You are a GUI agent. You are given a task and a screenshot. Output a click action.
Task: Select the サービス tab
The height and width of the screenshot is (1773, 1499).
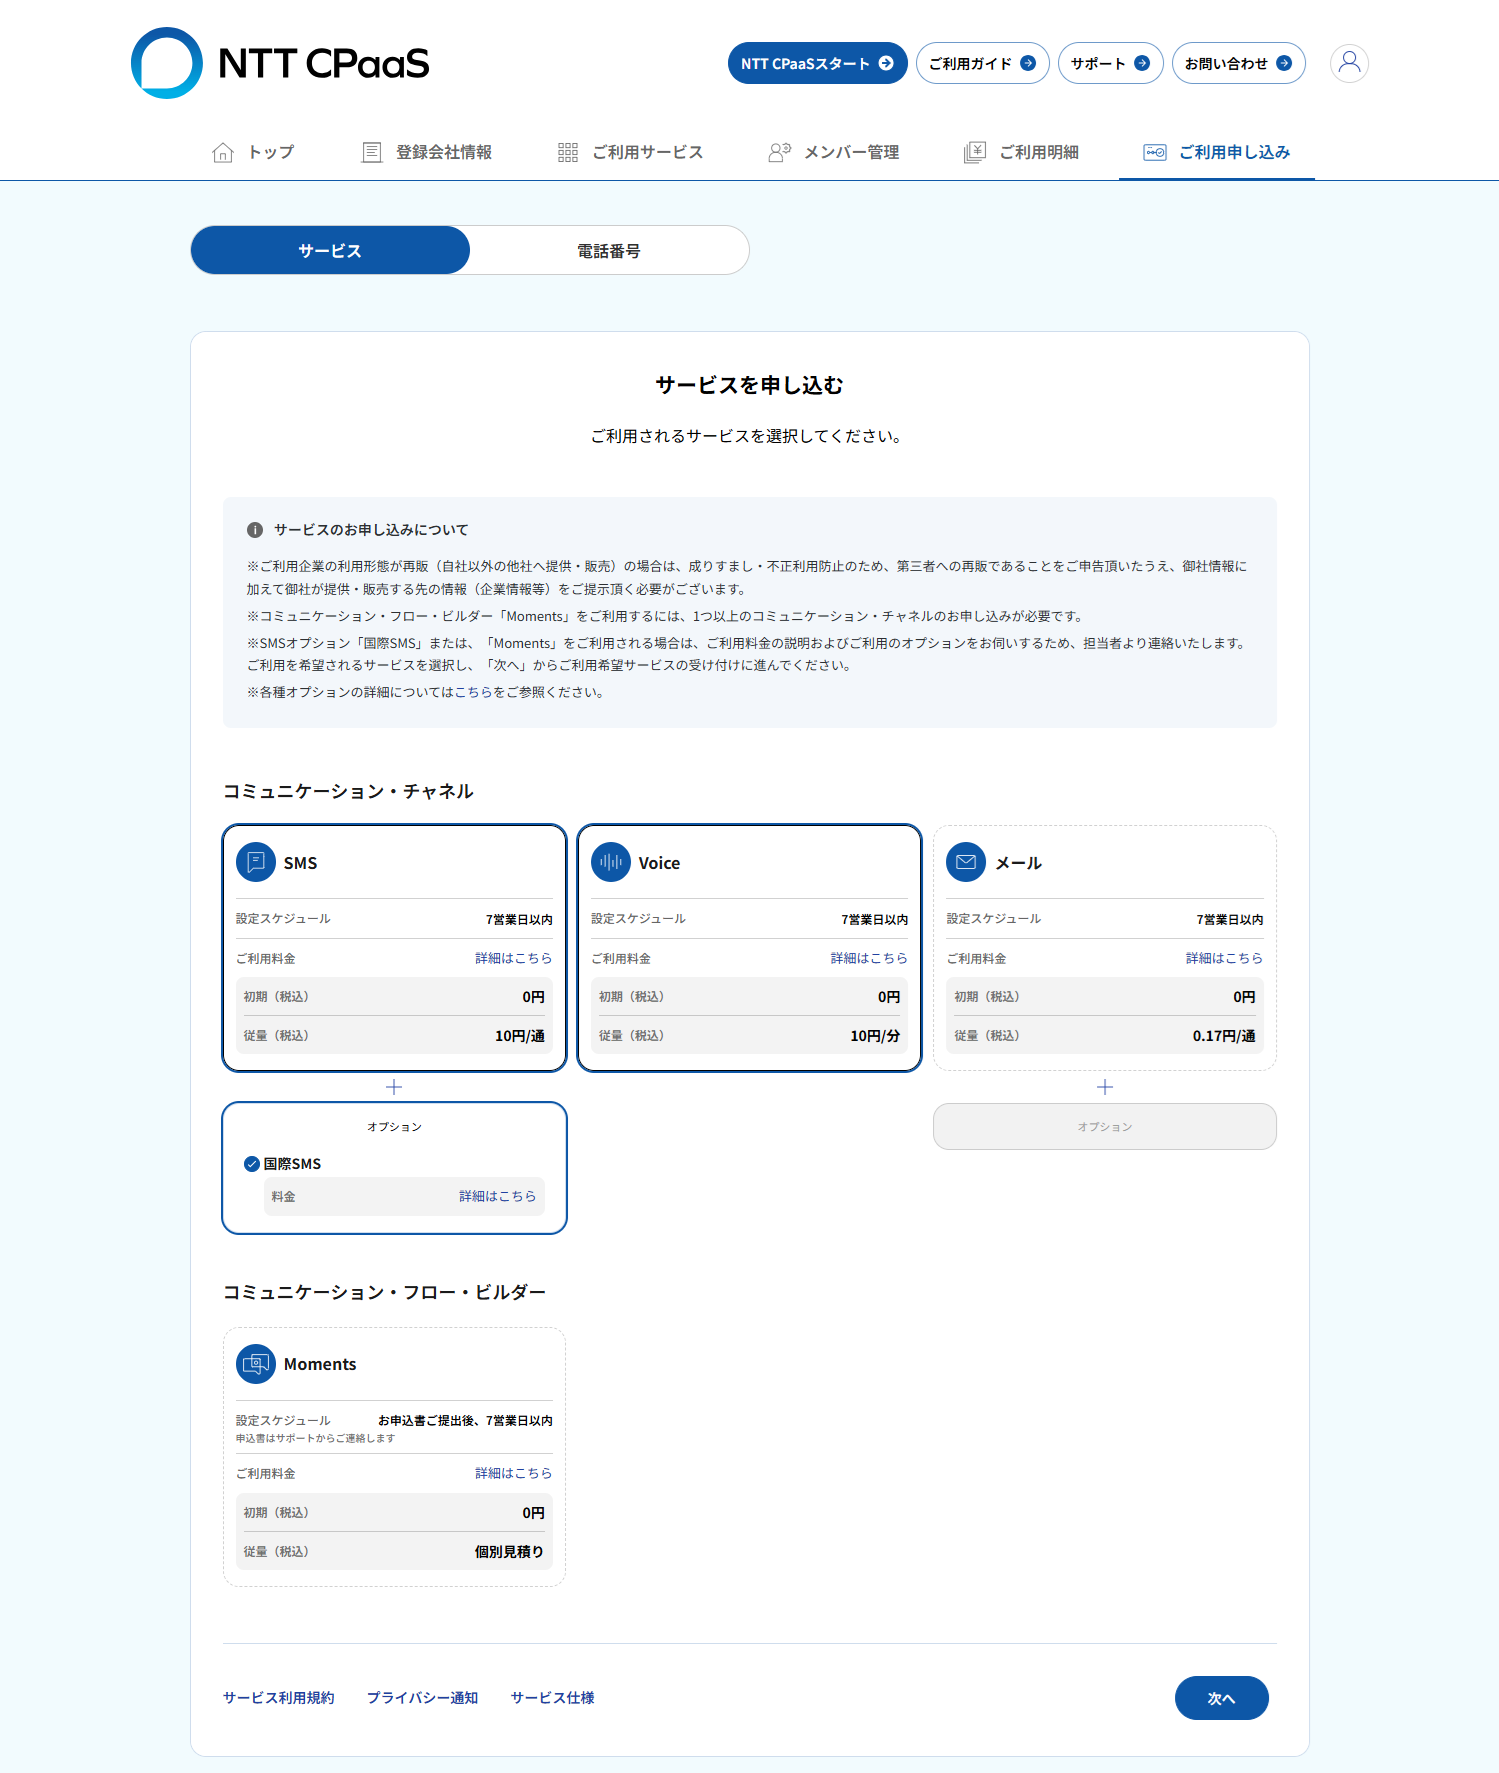(x=330, y=250)
